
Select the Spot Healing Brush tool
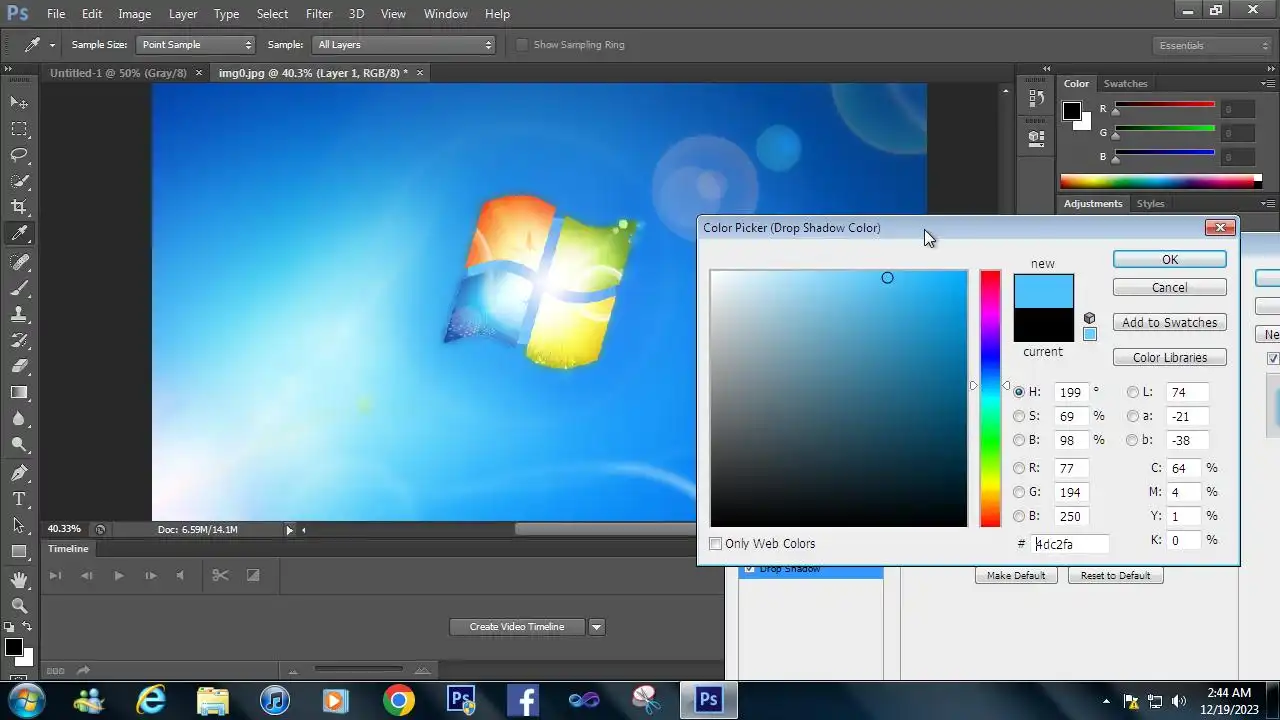tap(19, 262)
